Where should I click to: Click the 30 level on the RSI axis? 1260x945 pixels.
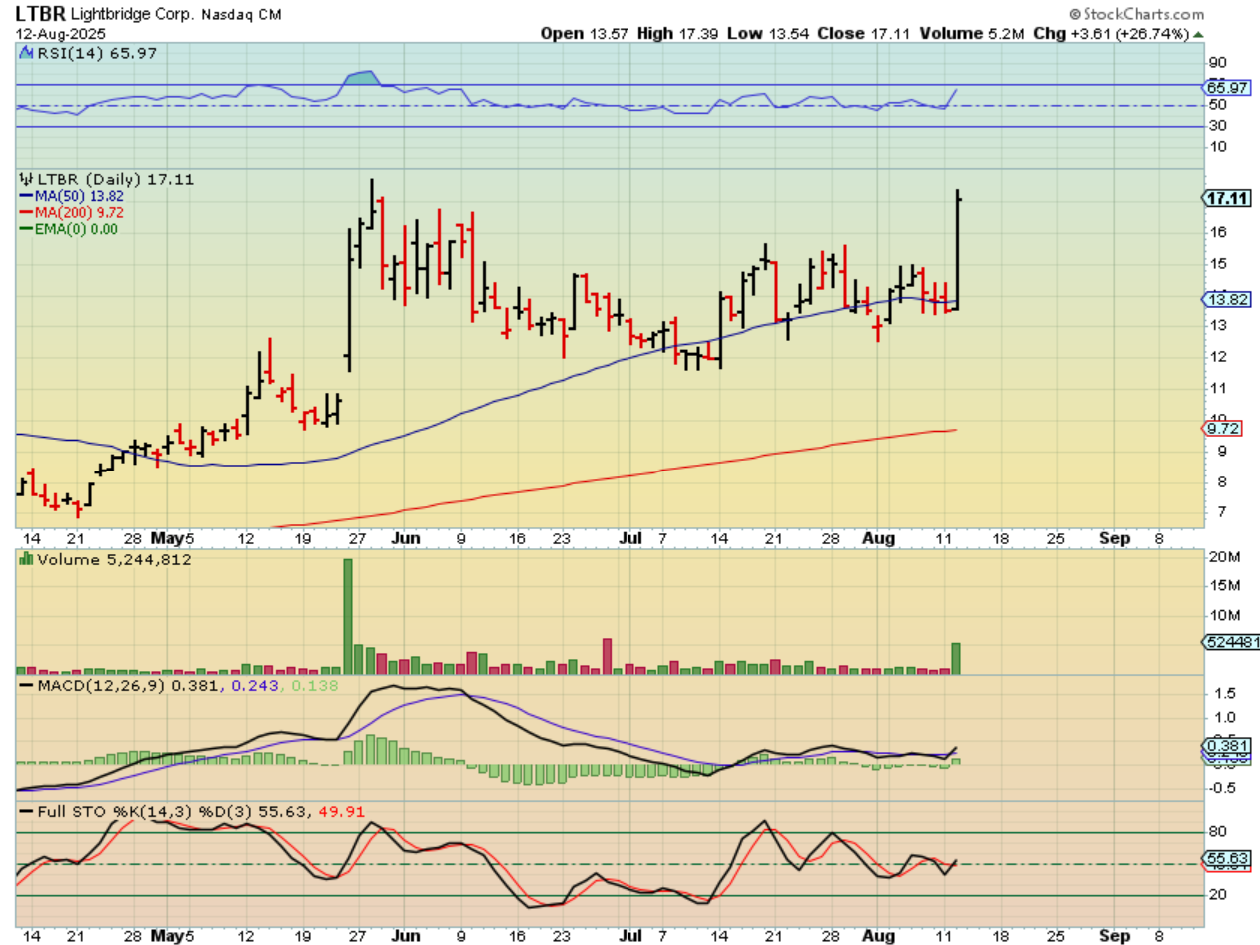(1219, 125)
